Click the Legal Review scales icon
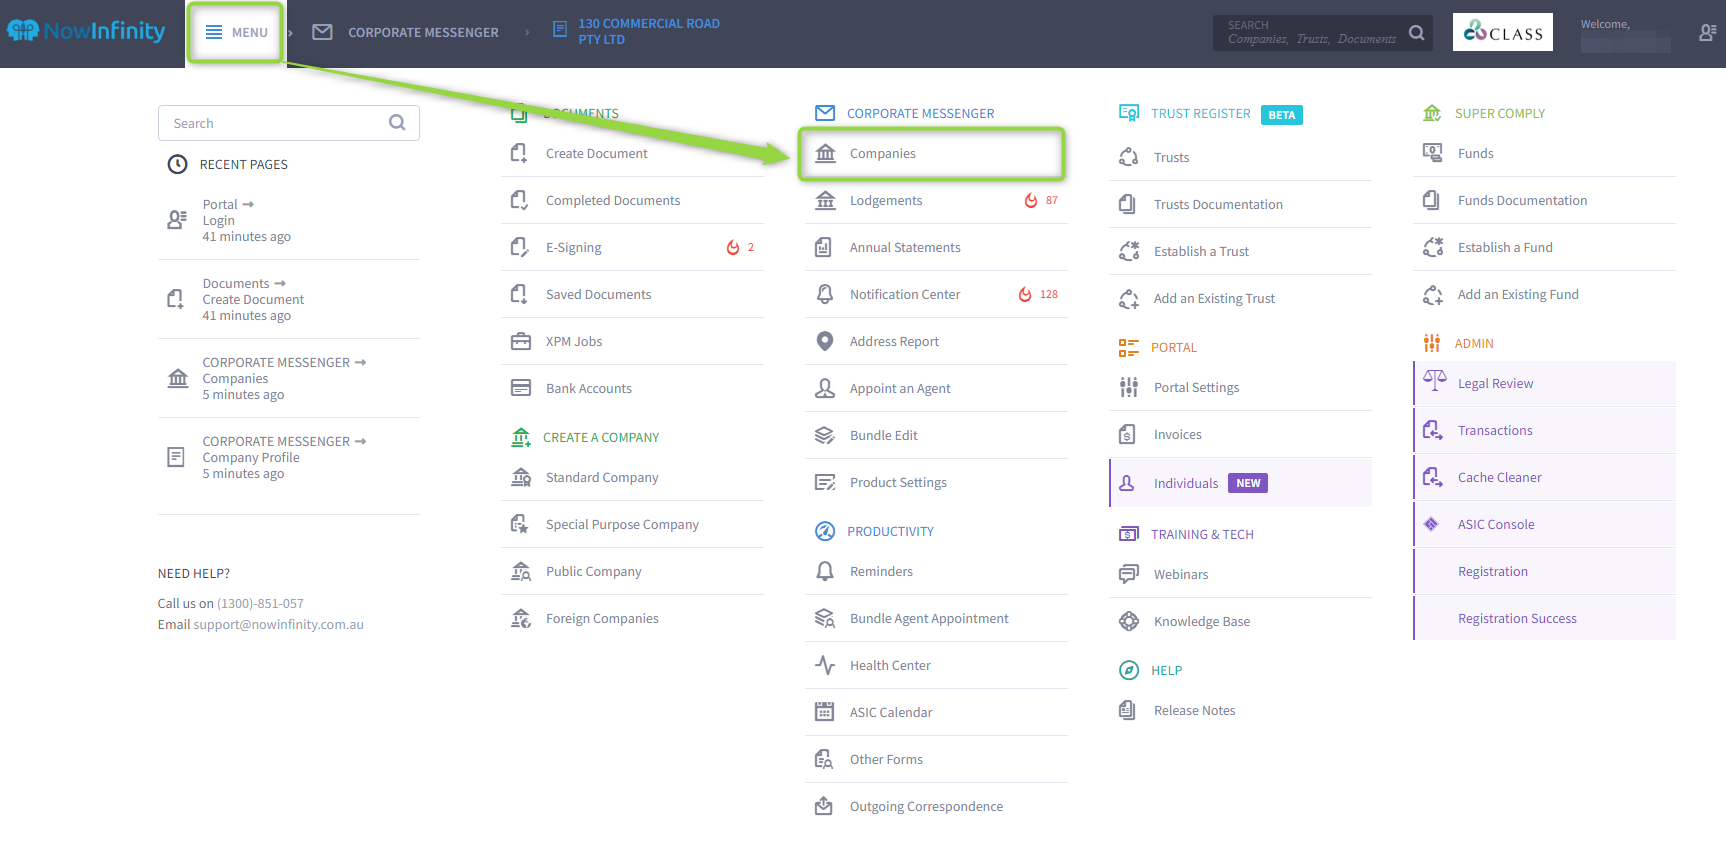 1434,381
